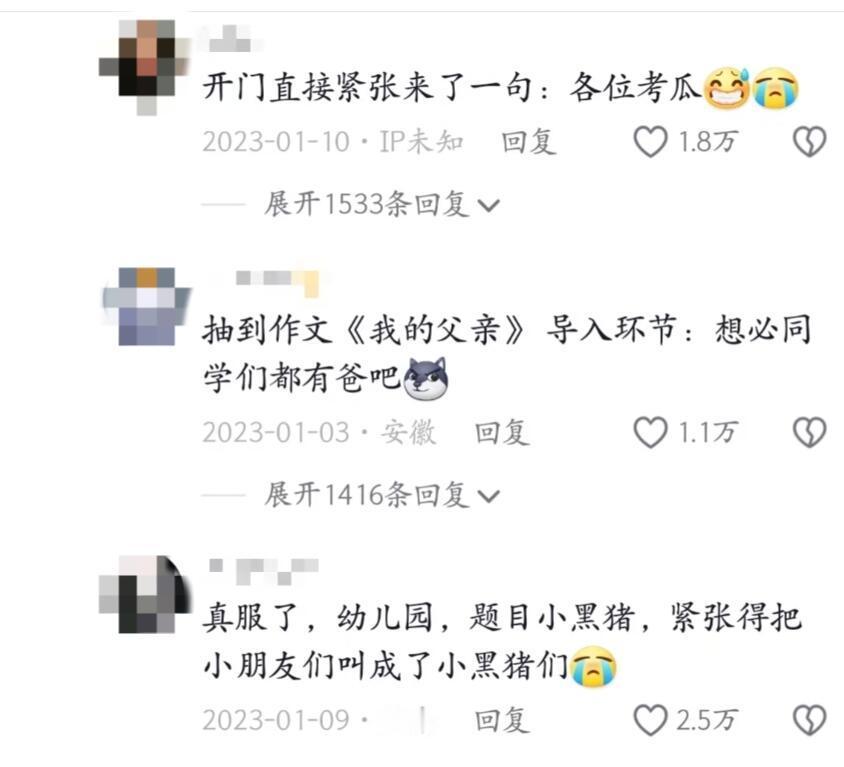Click chevron next to 展开1416条回复
This screenshot has width=844, height=767.
(x=489, y=496)
